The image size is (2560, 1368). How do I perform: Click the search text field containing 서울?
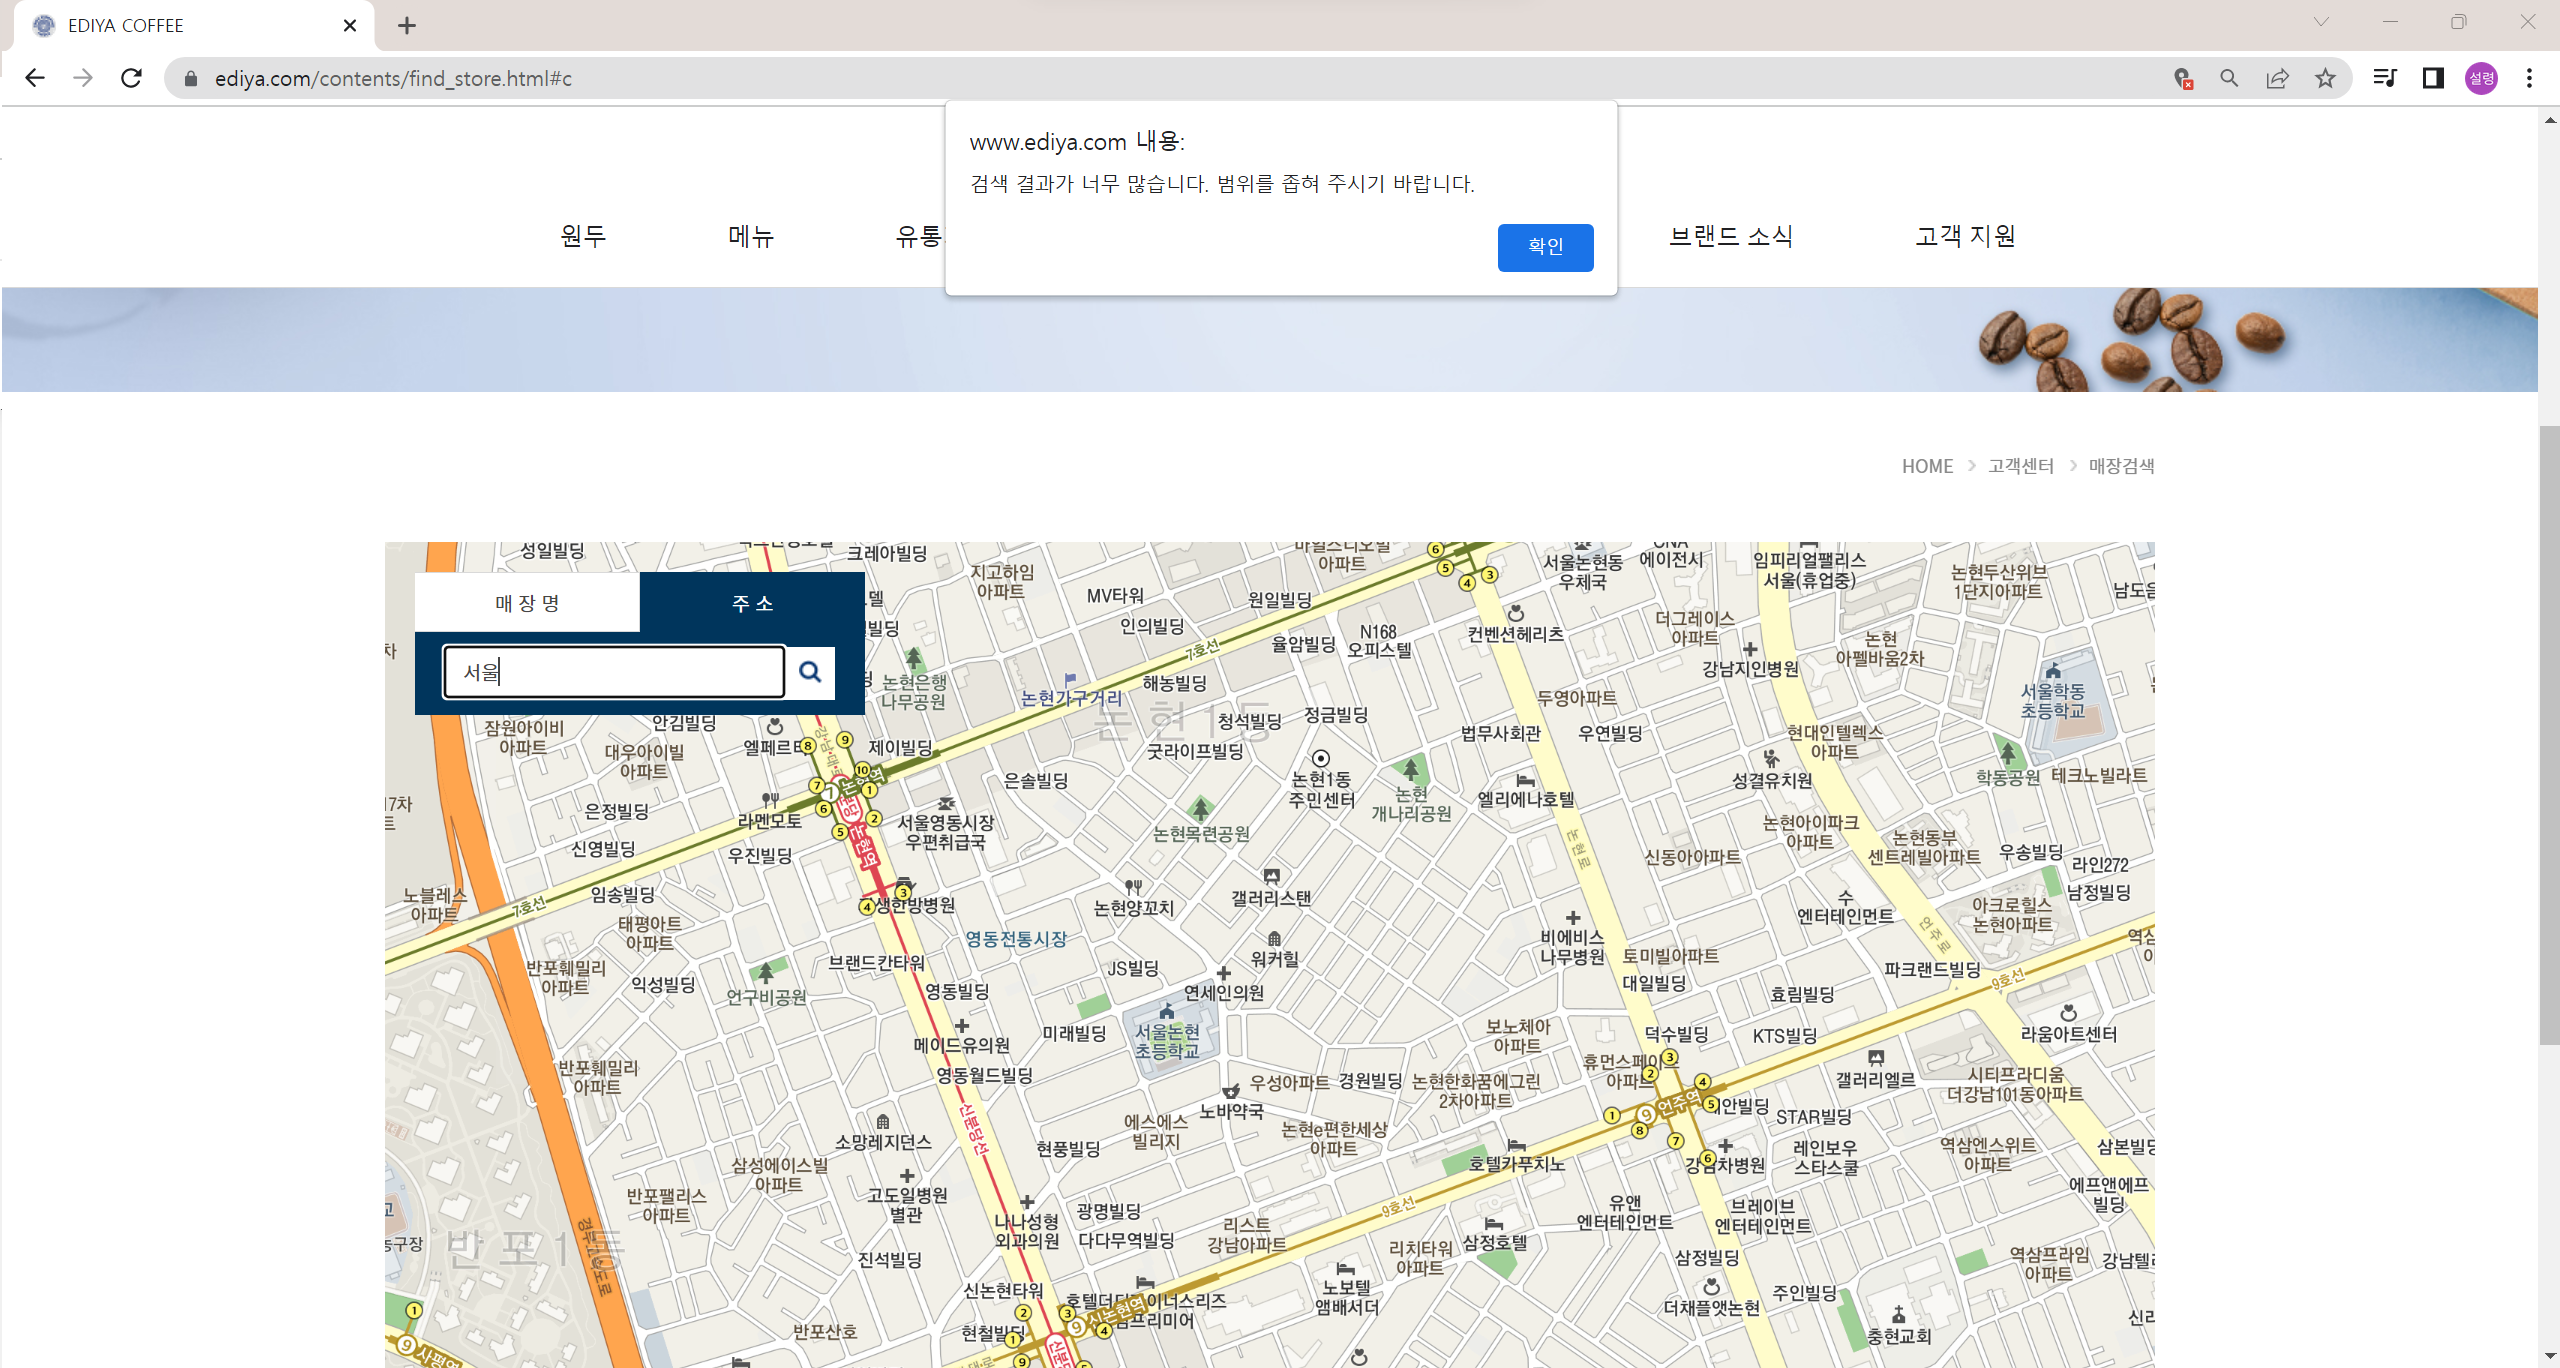[614, 672]
